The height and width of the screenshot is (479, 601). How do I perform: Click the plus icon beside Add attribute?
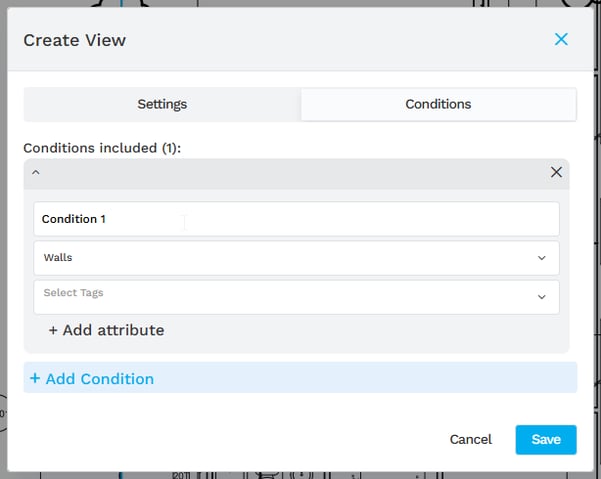coord(53,330)
